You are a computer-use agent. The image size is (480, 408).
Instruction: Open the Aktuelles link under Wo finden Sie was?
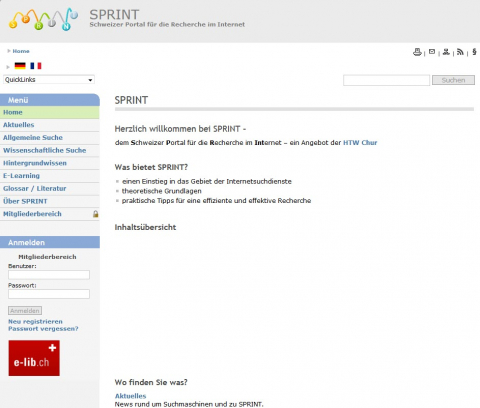130,396
